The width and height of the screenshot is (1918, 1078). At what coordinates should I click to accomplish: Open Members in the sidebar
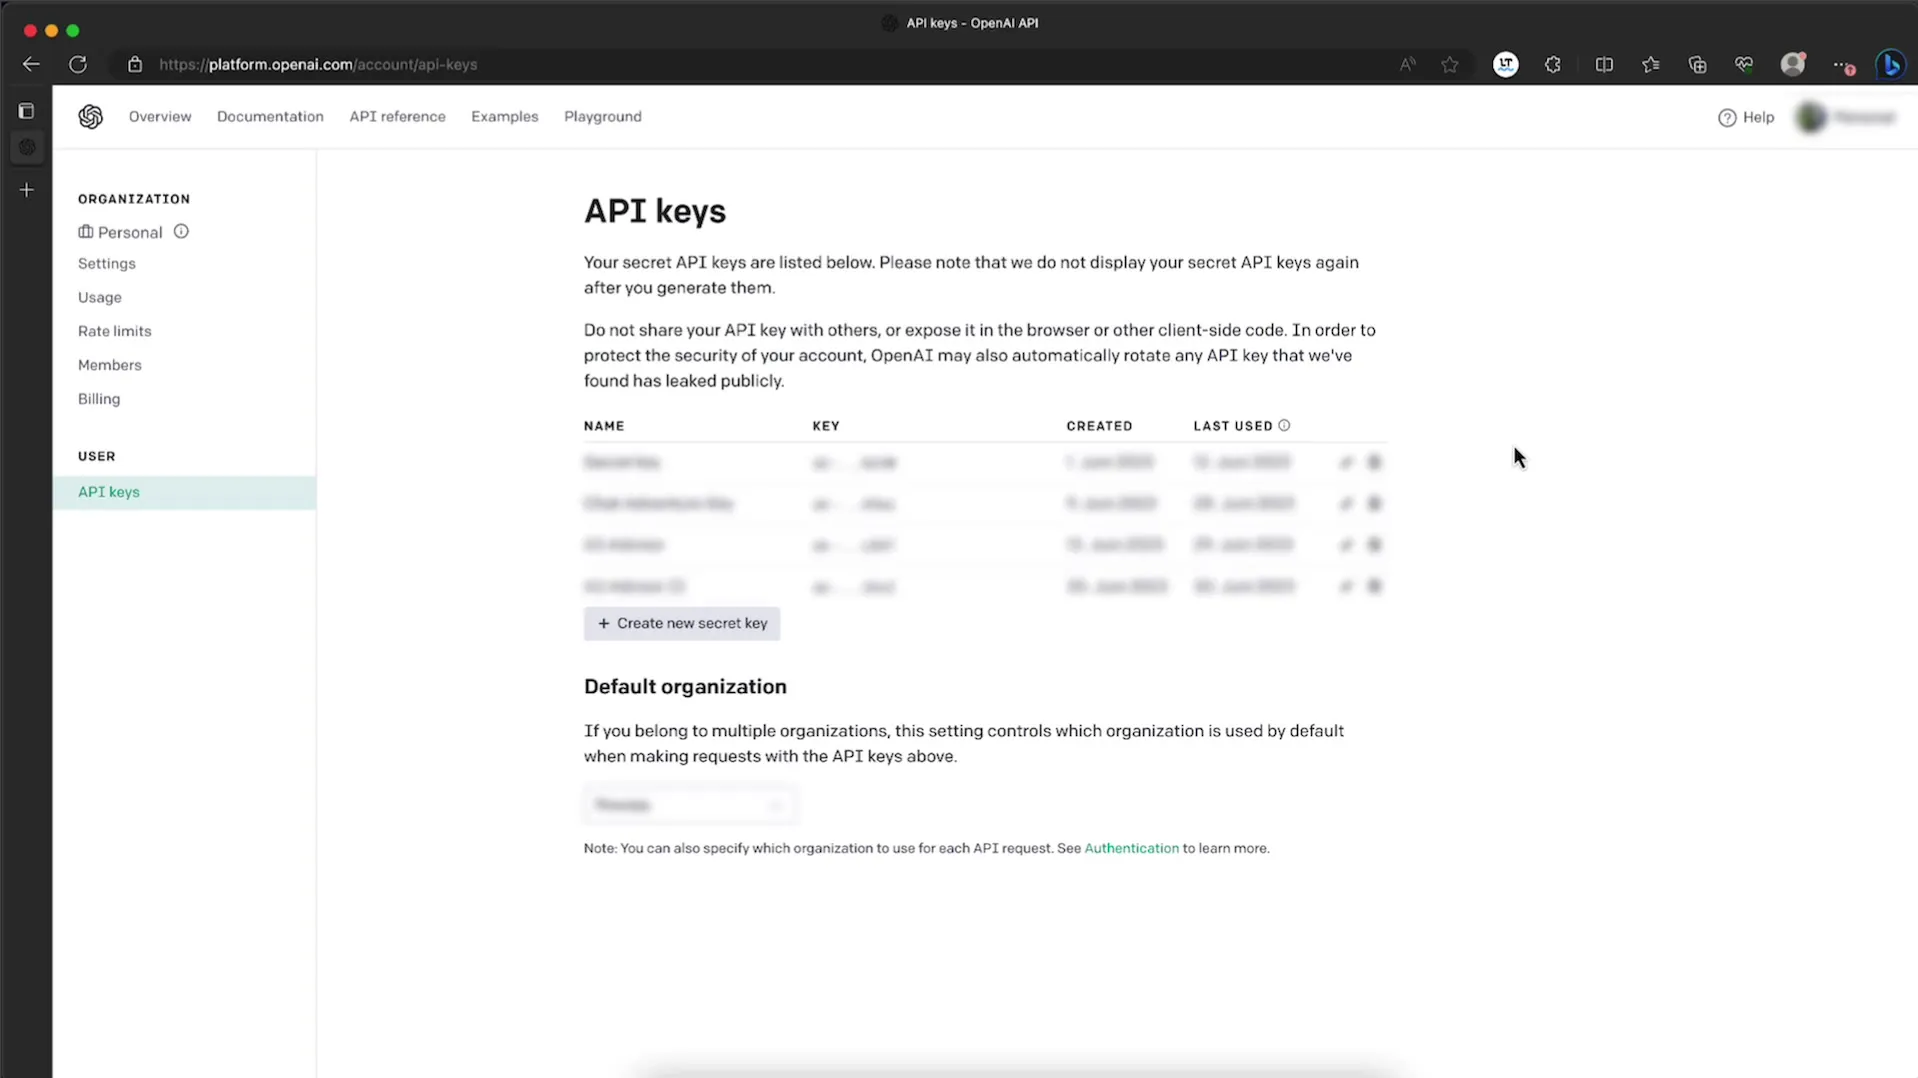110,365
